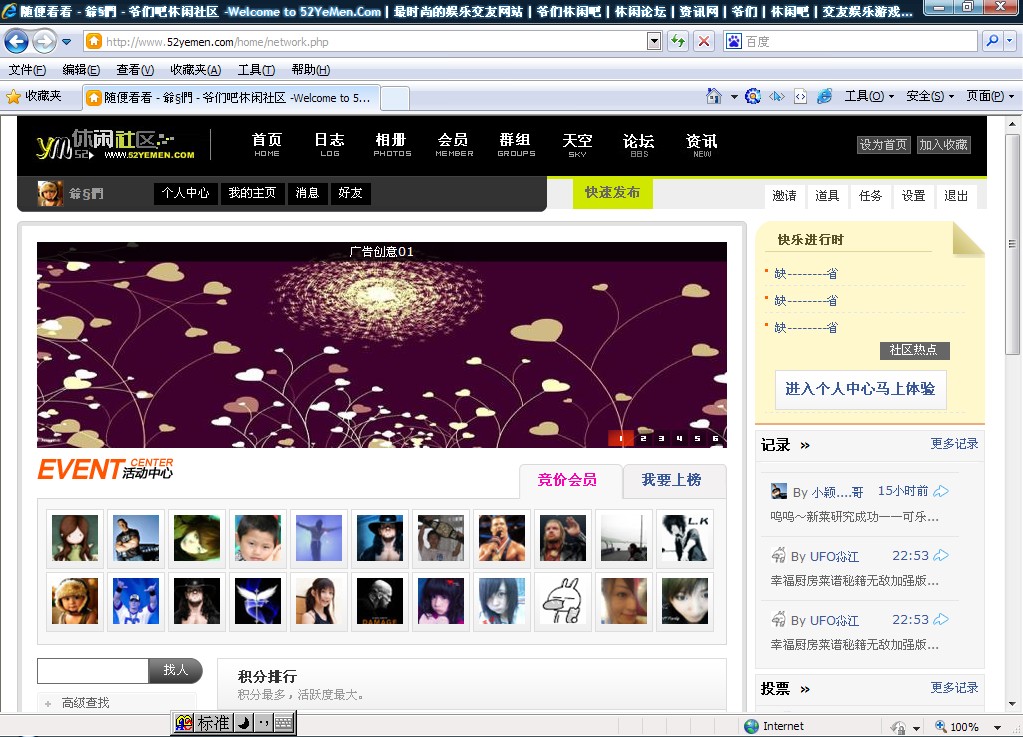The width and height of the screenshot is (1023, 737).
Task: Switch to the 竞价会员 tab
Action: click(x=567, y=480)
